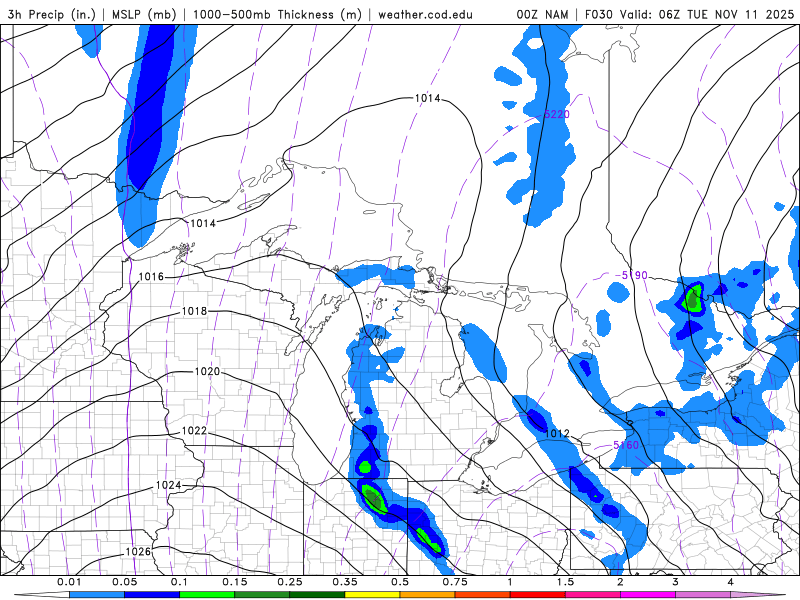
Task: Click the 0.01 legend value
Action: tap(69, 582)
